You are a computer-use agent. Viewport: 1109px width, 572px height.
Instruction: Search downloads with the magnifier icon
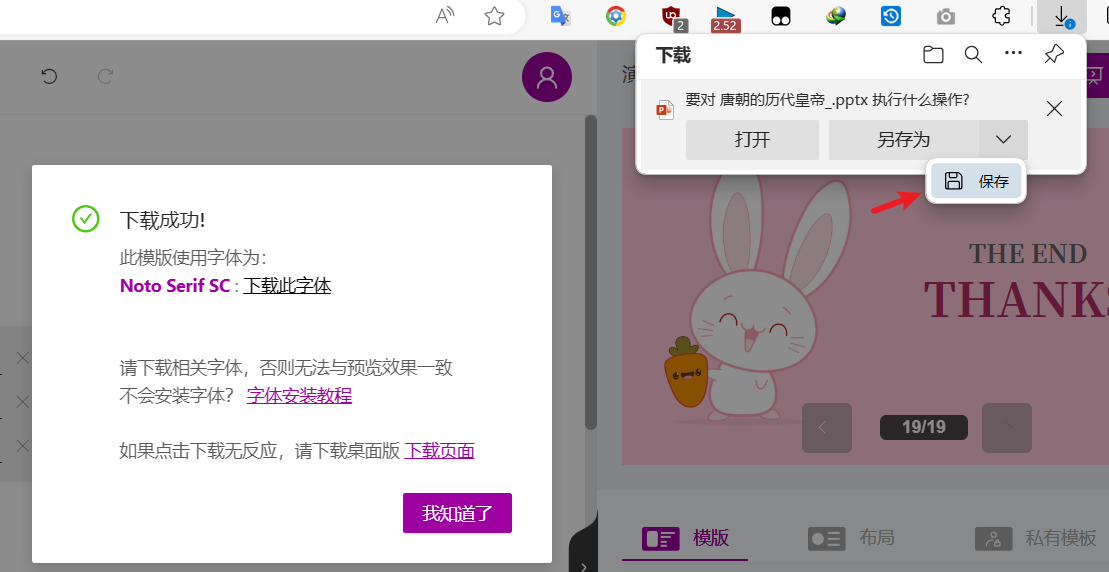tap(974, 54)
